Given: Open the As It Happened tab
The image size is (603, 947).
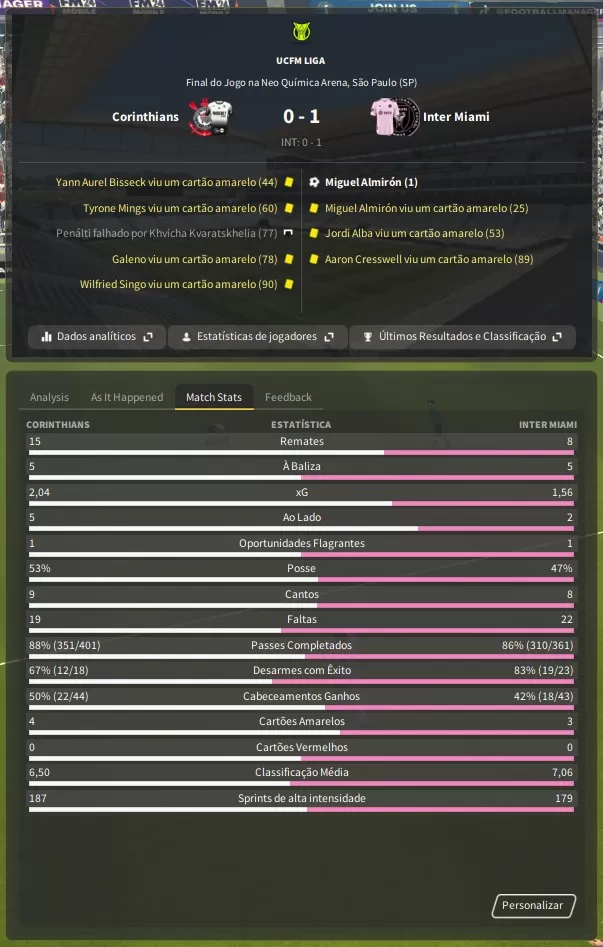Looking at the screenshot, I should (x=127, y=397).
